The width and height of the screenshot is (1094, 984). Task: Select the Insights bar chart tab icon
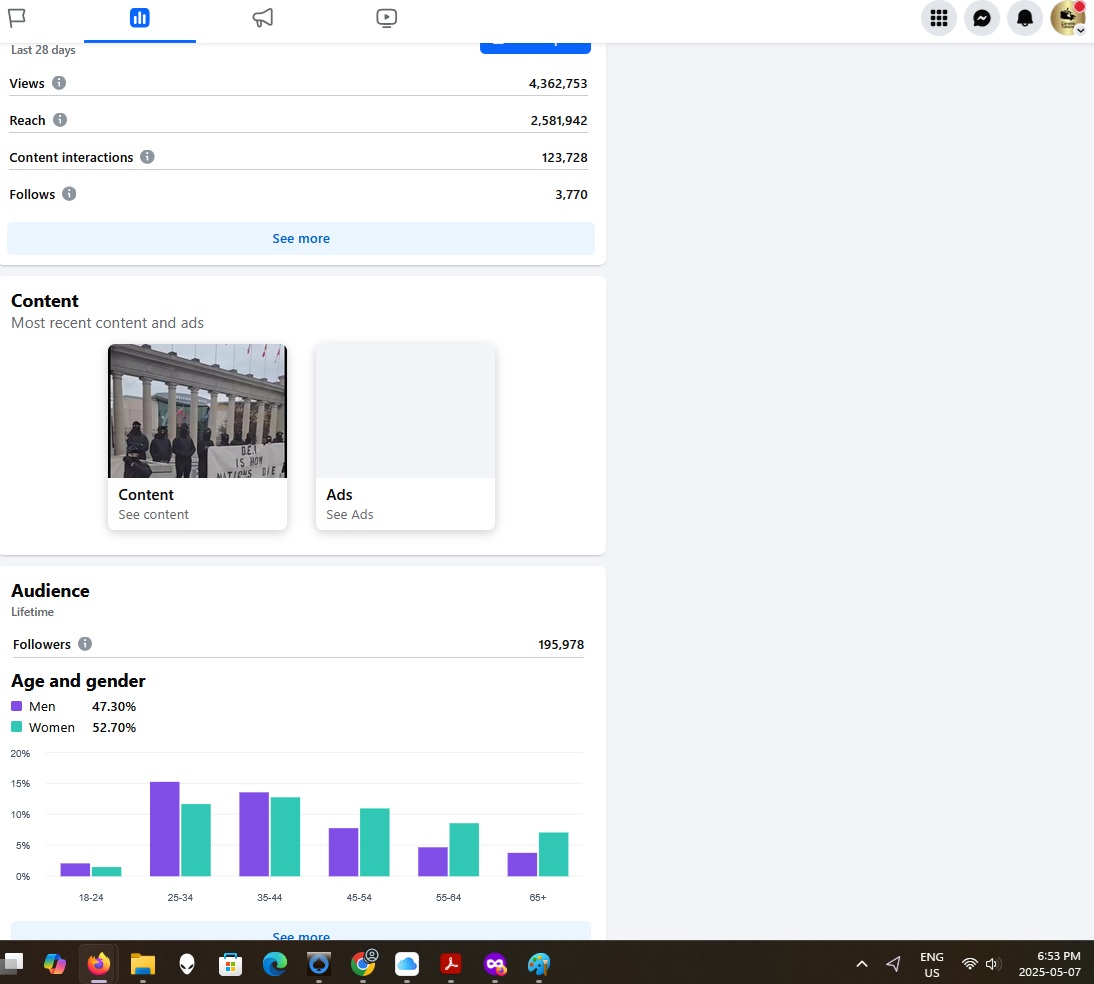tap(140, 17)
